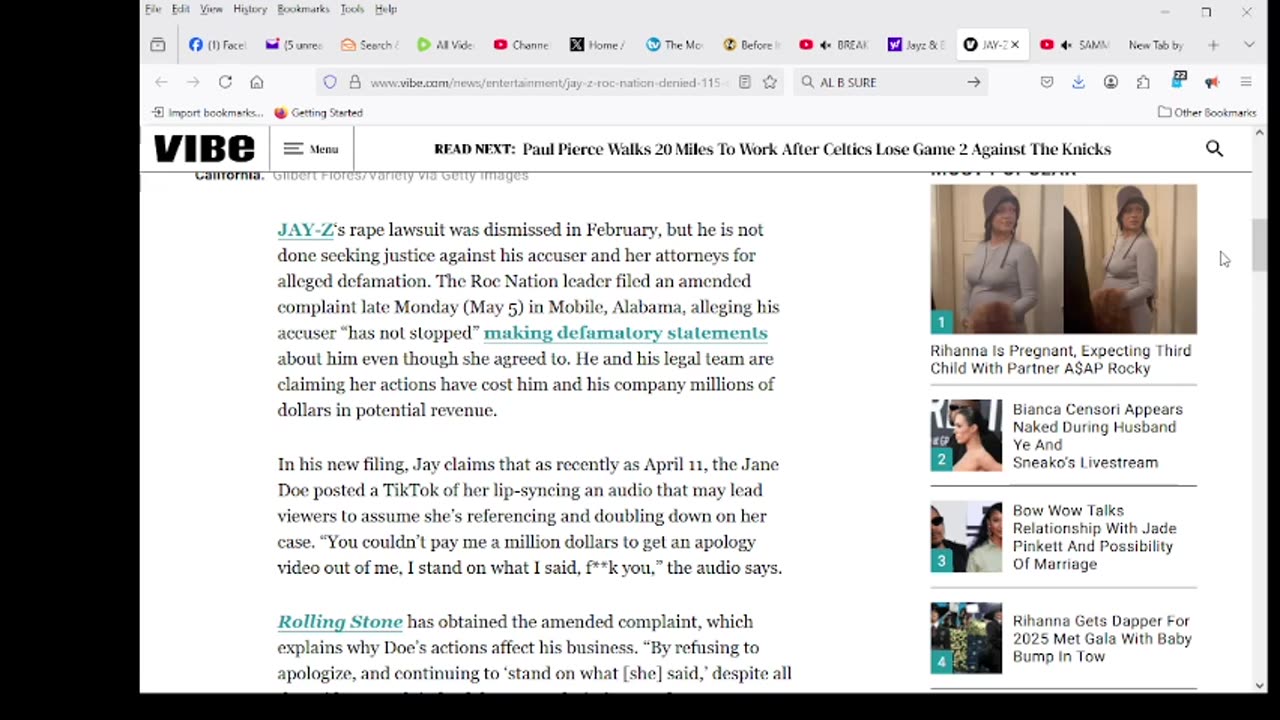The image size is (1280, 720).
Task: Switch to the X Home tab
Action: tap(597, 45)
